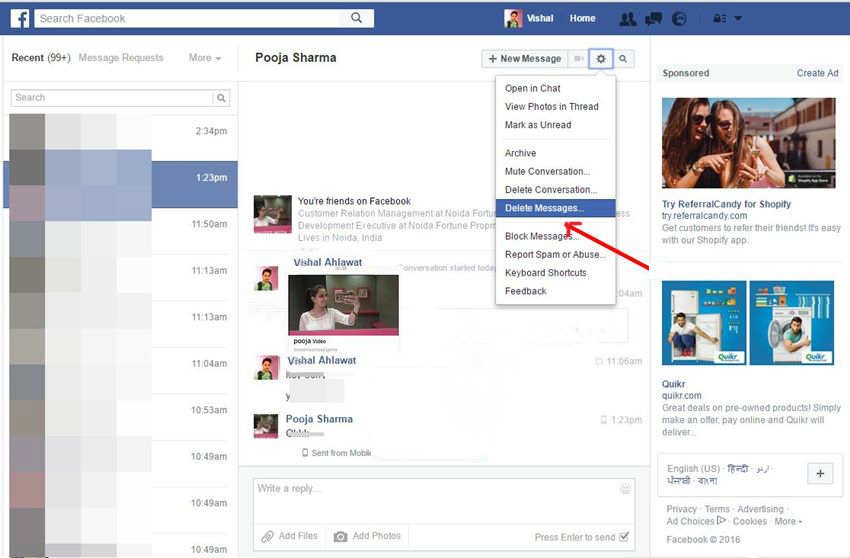
Task: Open the messages icon in top bar
Action: tap(654, 18)
